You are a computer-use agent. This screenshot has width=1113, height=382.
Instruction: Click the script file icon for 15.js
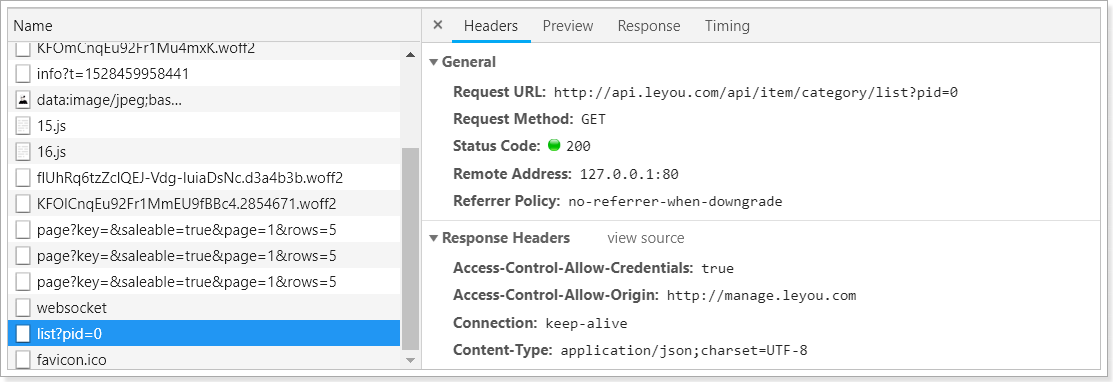(23, 126)
